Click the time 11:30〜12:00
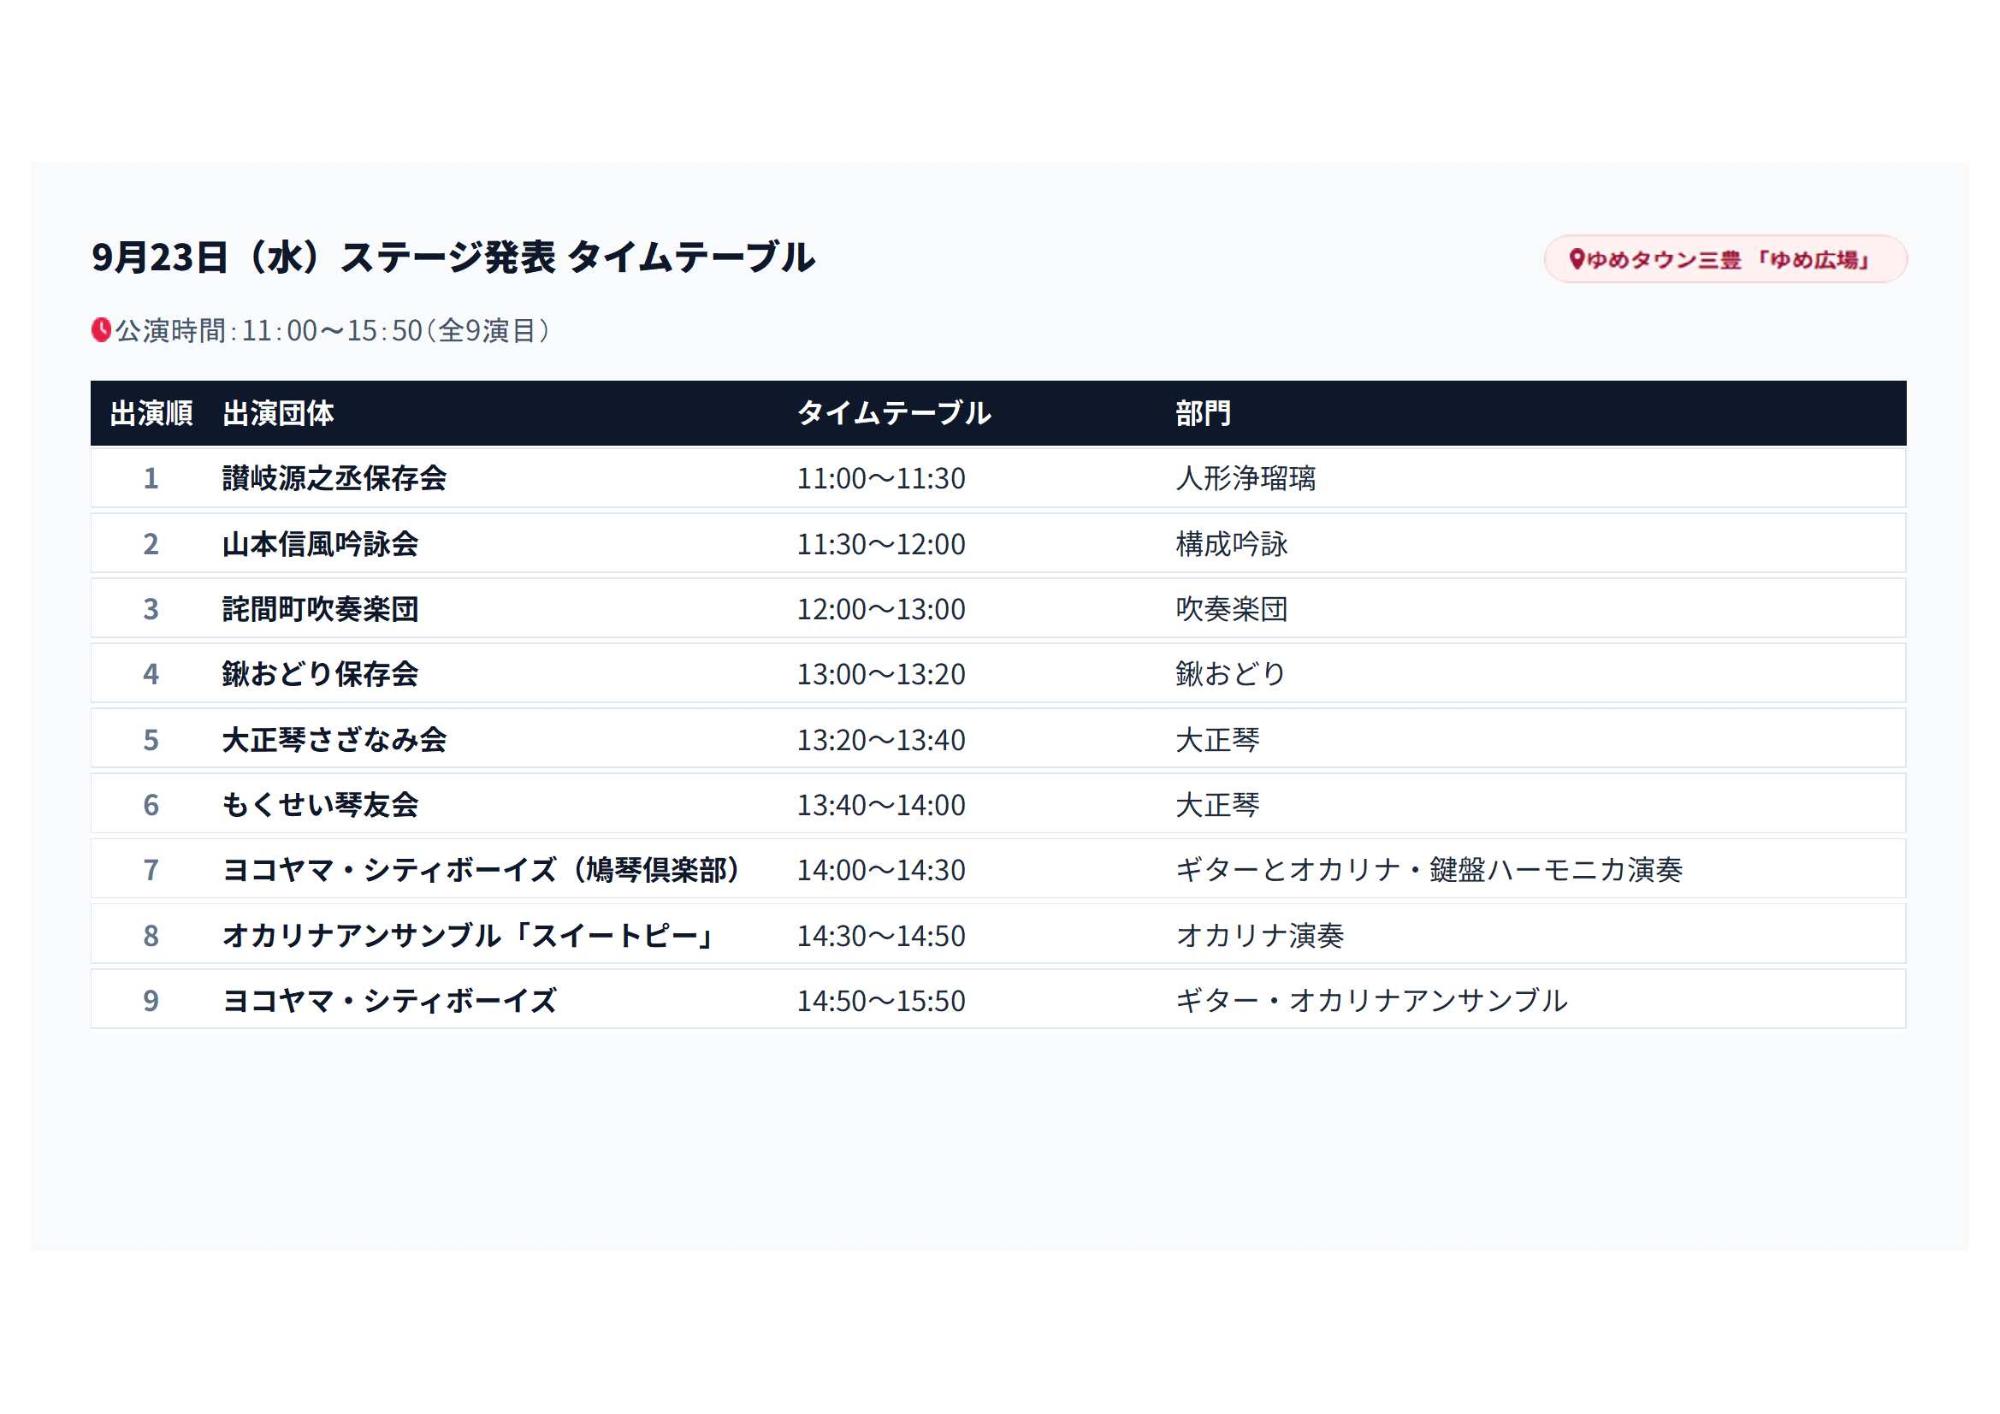Screen dimensions: 2000x1414 point(881,544)
